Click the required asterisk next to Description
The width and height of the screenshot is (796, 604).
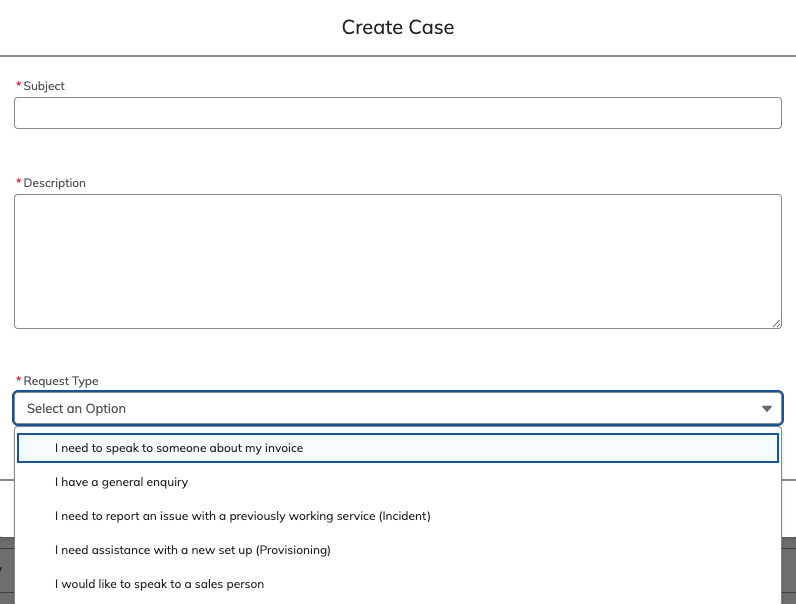tap(18, 183)
